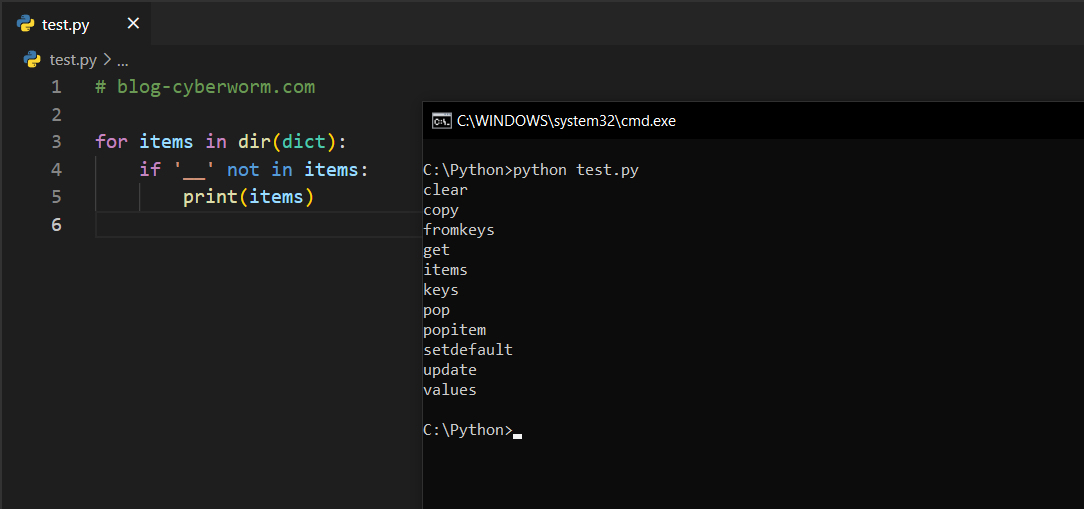
Task: Click the 'python test.py' command in terminal
Action: (575, 170)
